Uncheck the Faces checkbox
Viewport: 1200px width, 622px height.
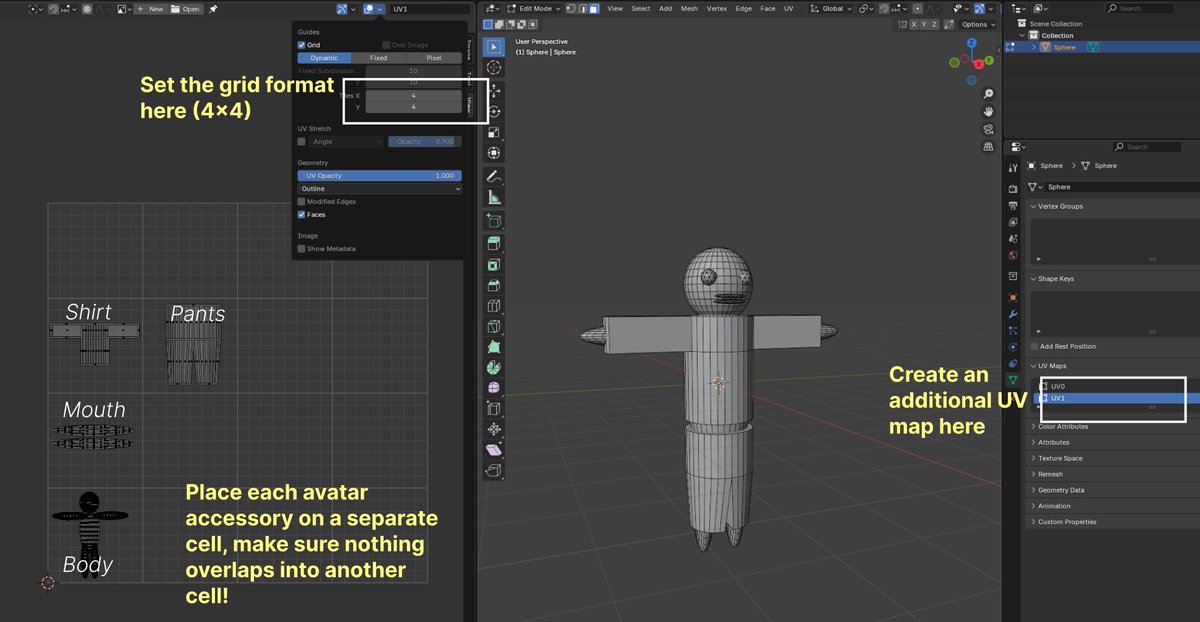point(302,214)
